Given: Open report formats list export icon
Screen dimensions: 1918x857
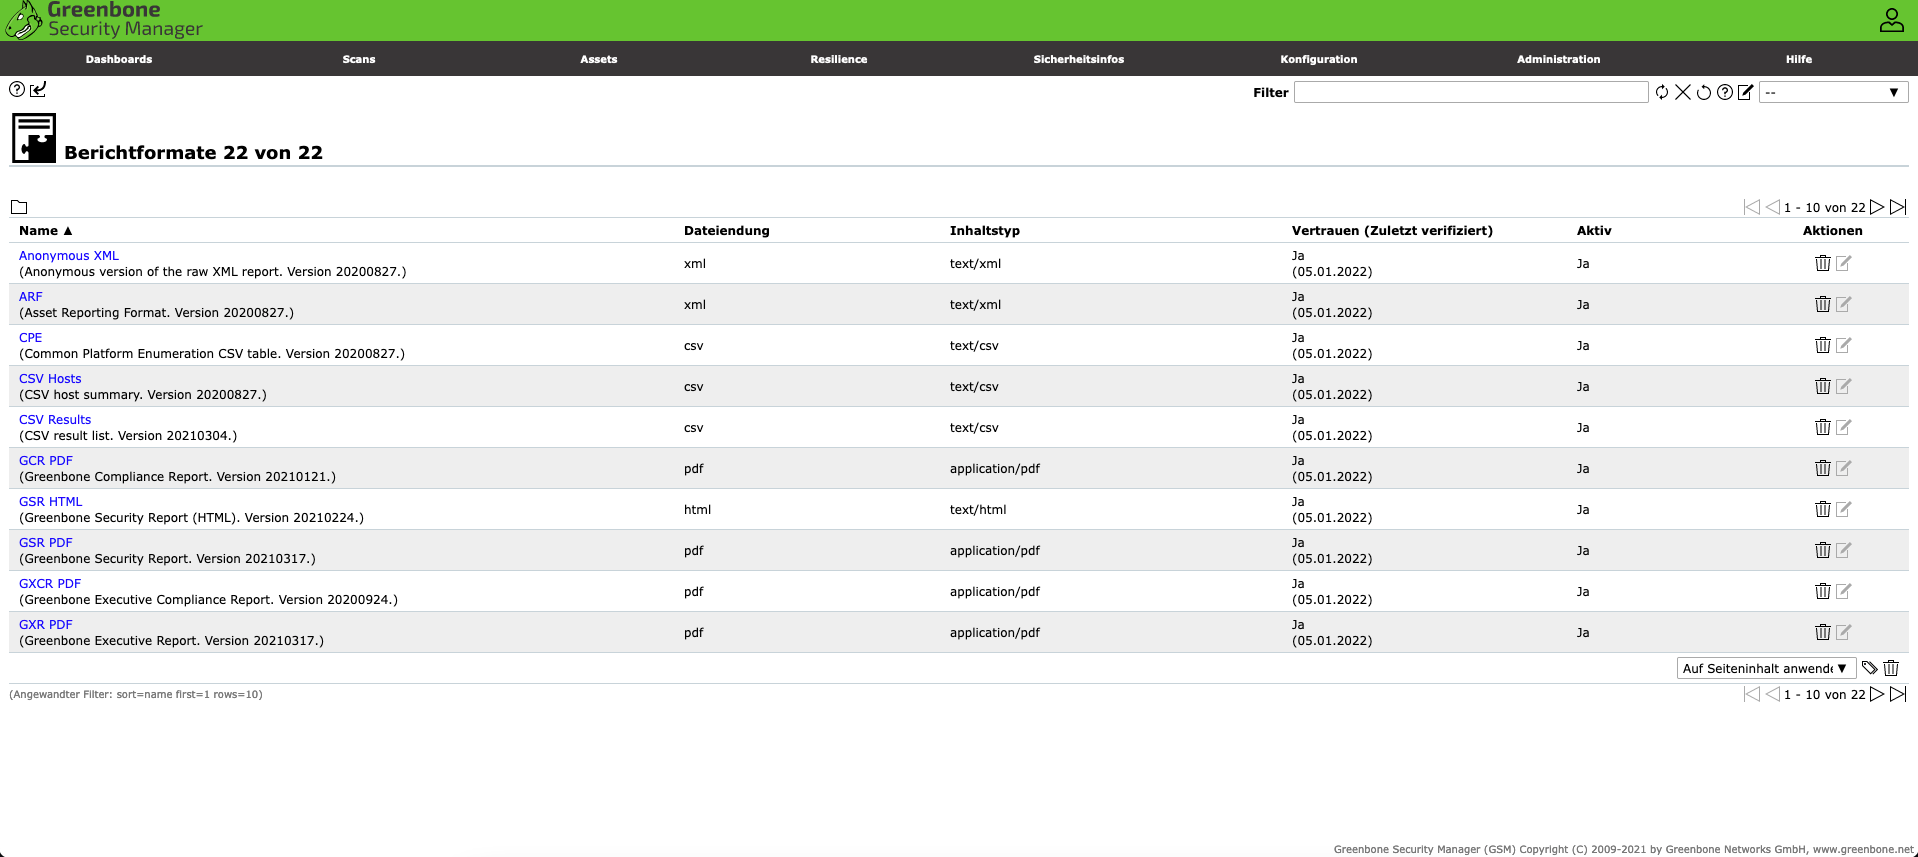Looking at the screenshot, I should [38, 89].
